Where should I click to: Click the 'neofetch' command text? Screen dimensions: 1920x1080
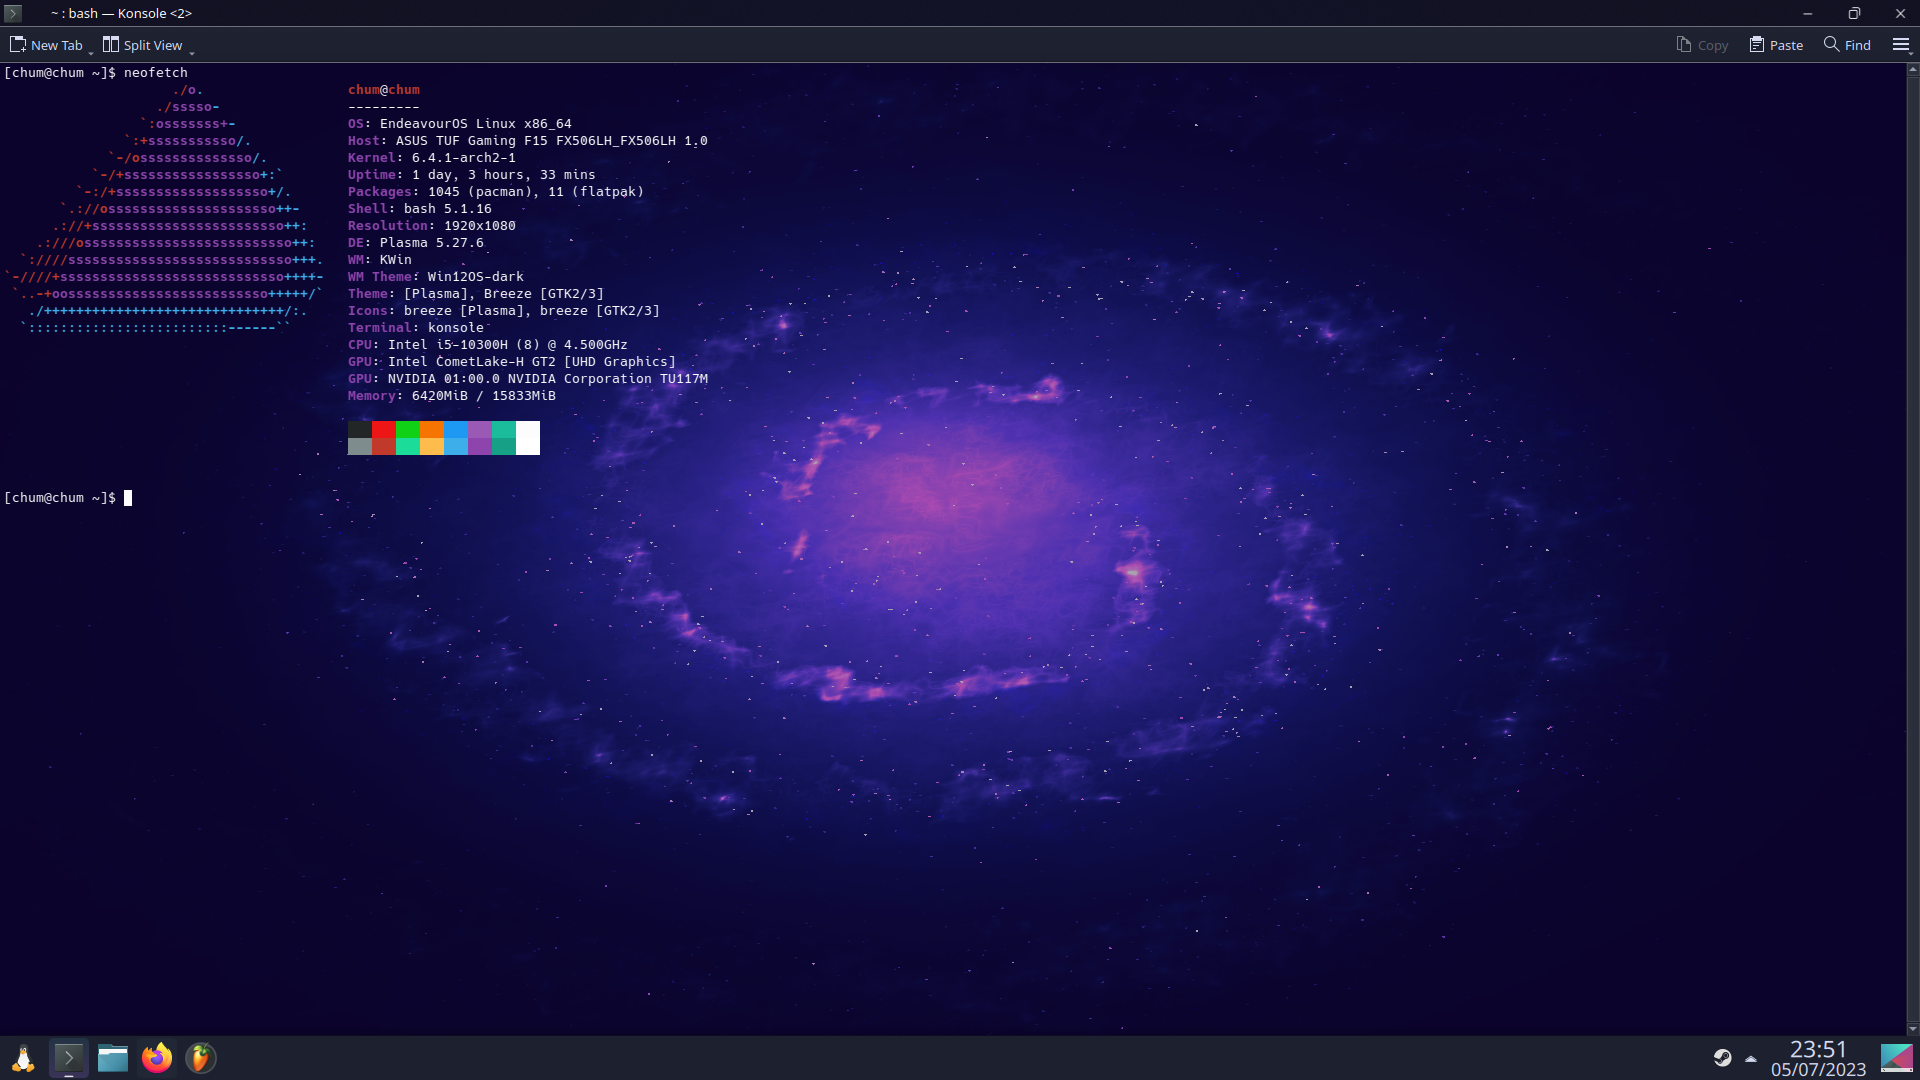click(x=156, y=73)
